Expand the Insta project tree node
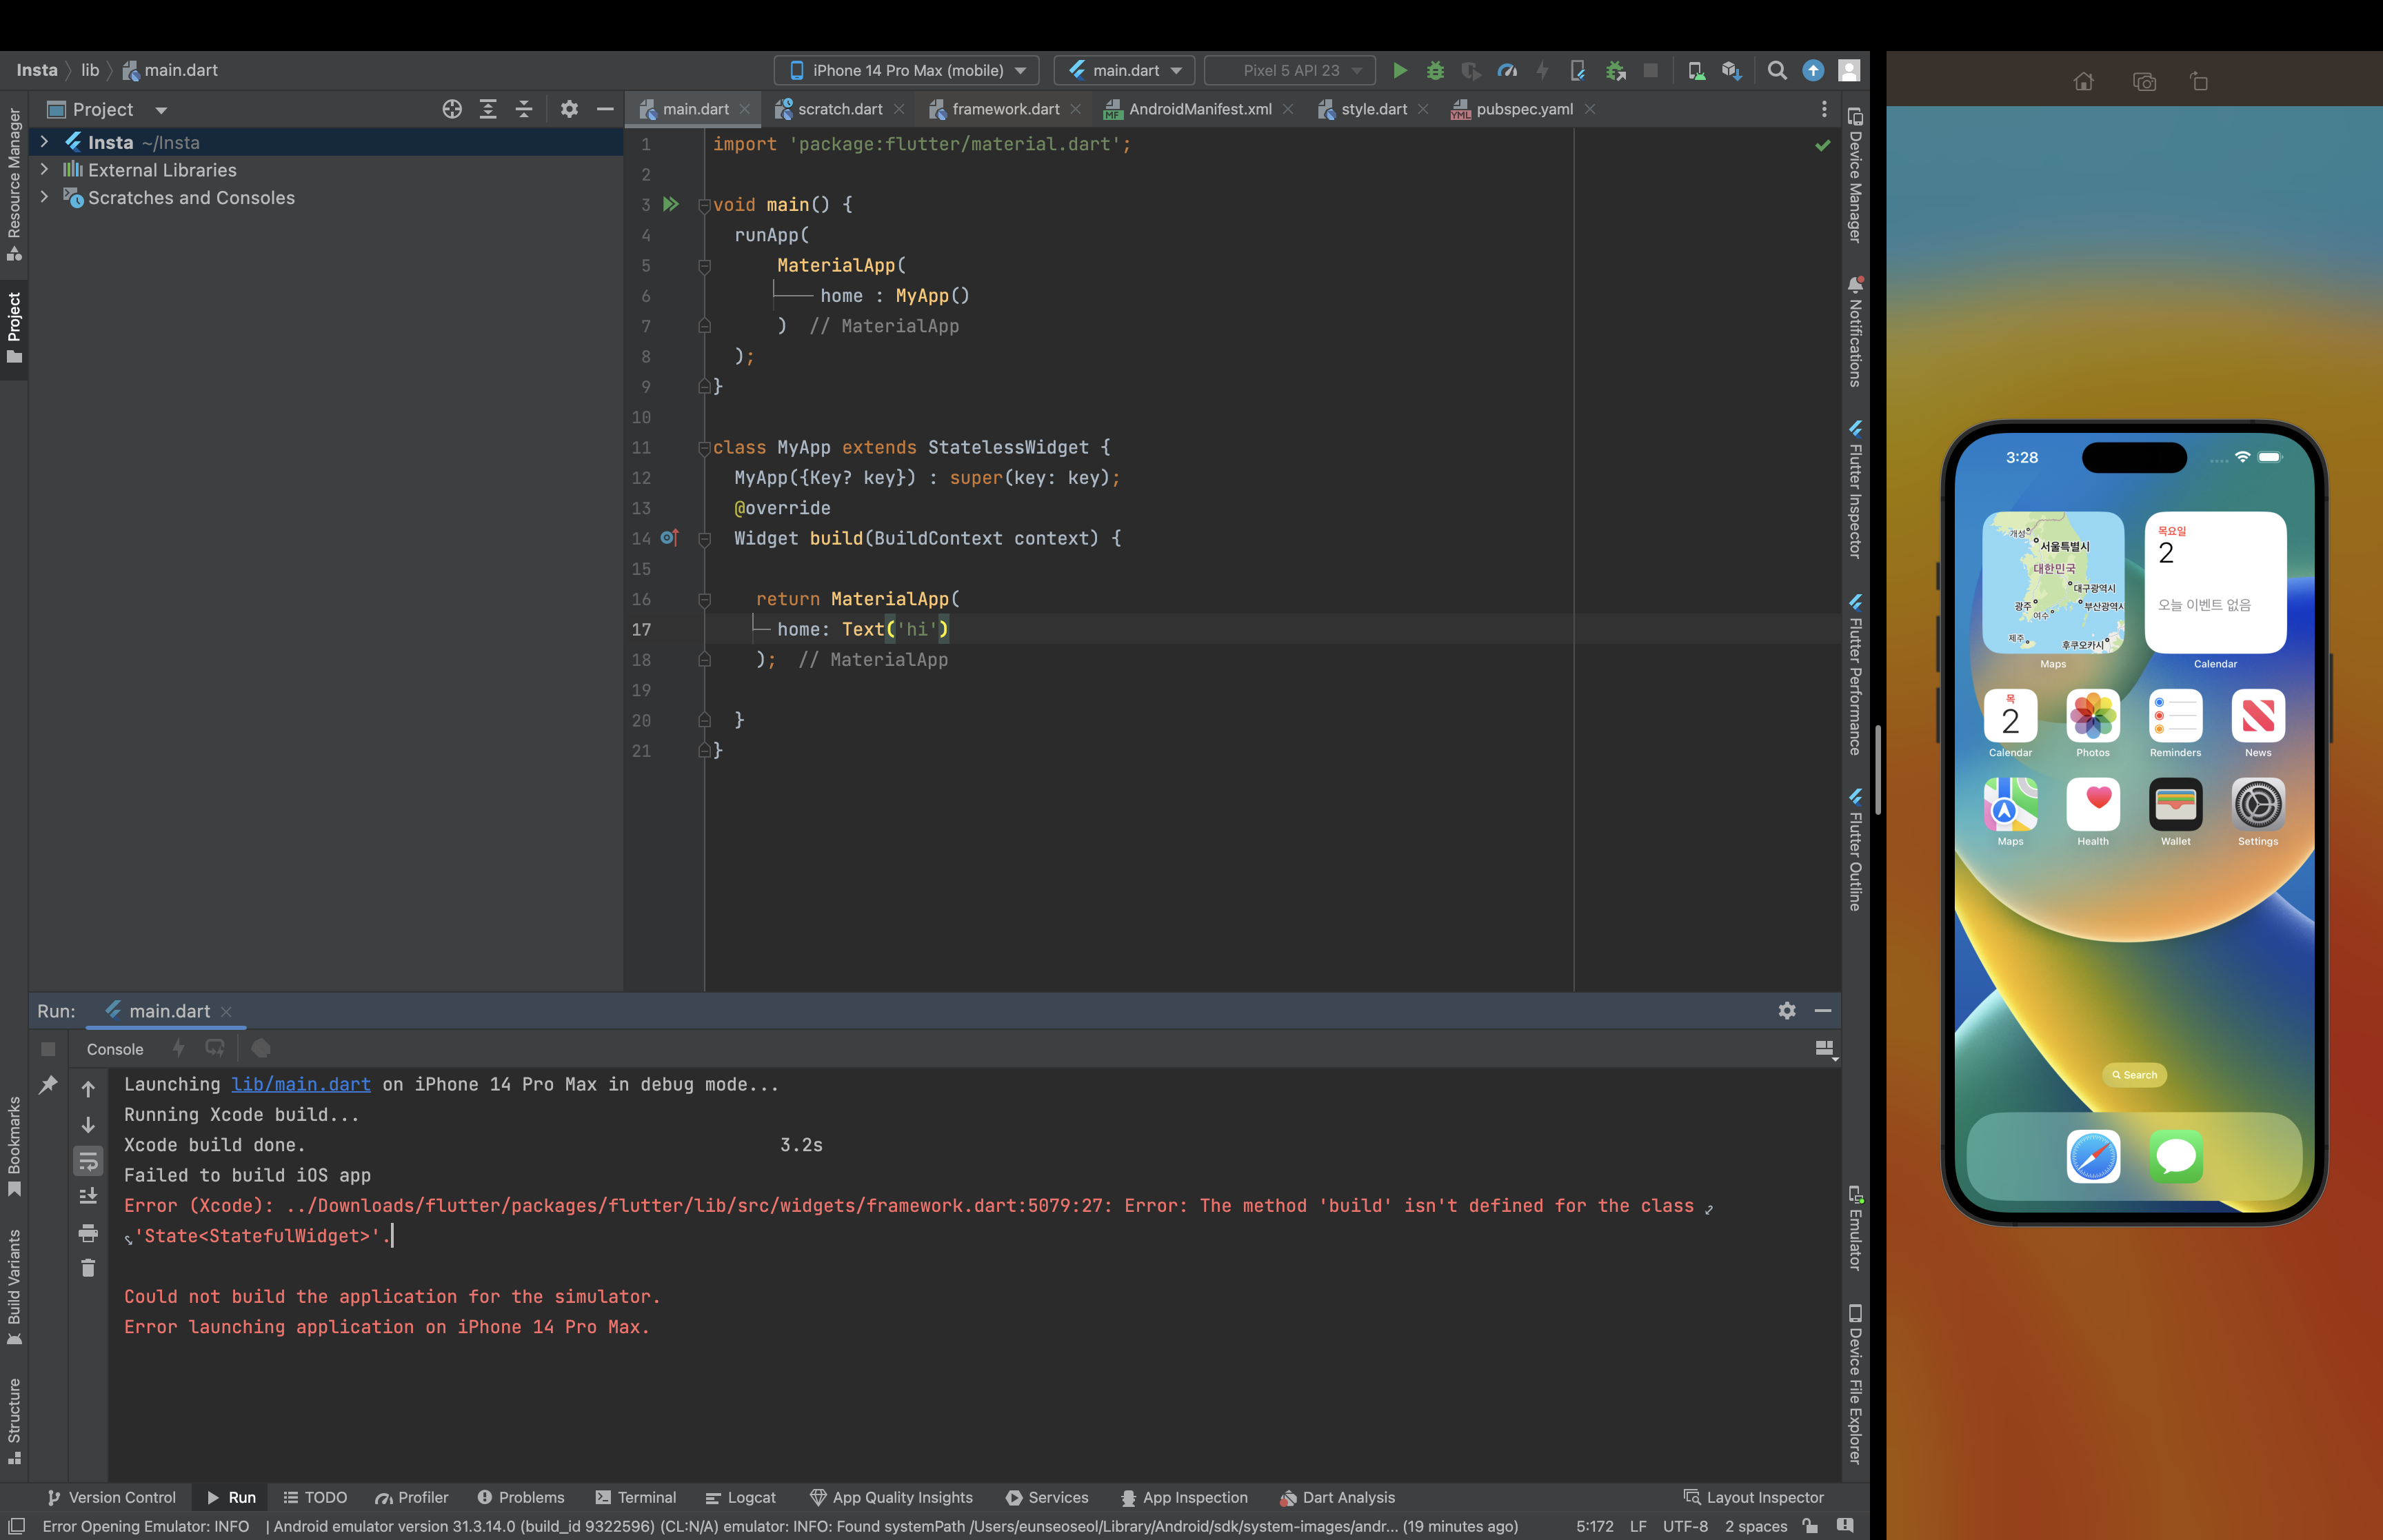Screen dimensions: 2383x1540 [x=44, y=142]
